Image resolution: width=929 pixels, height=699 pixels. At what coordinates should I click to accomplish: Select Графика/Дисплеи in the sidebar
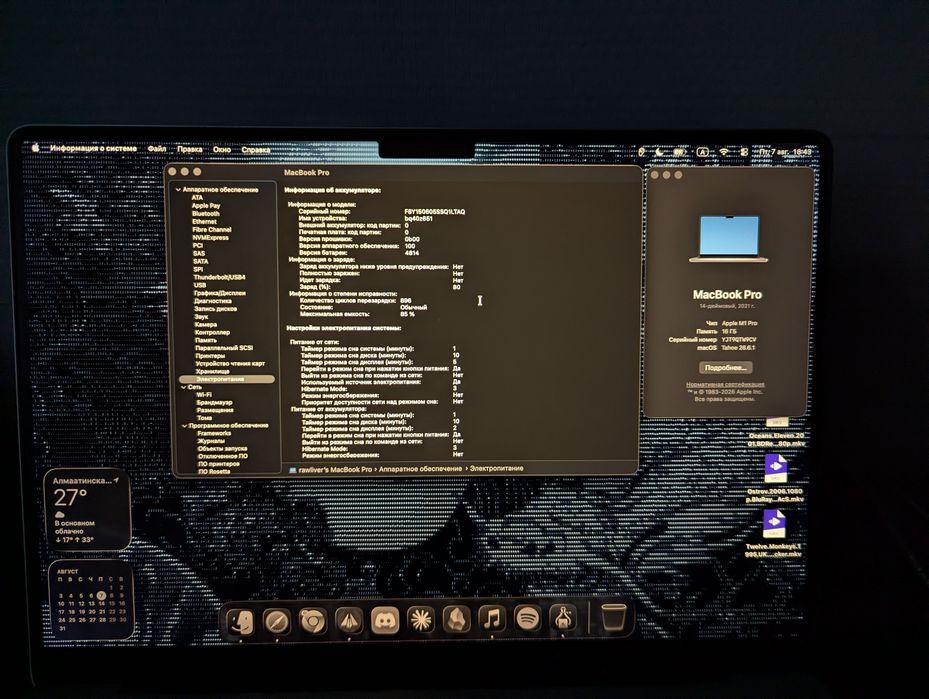pos(220,293)
